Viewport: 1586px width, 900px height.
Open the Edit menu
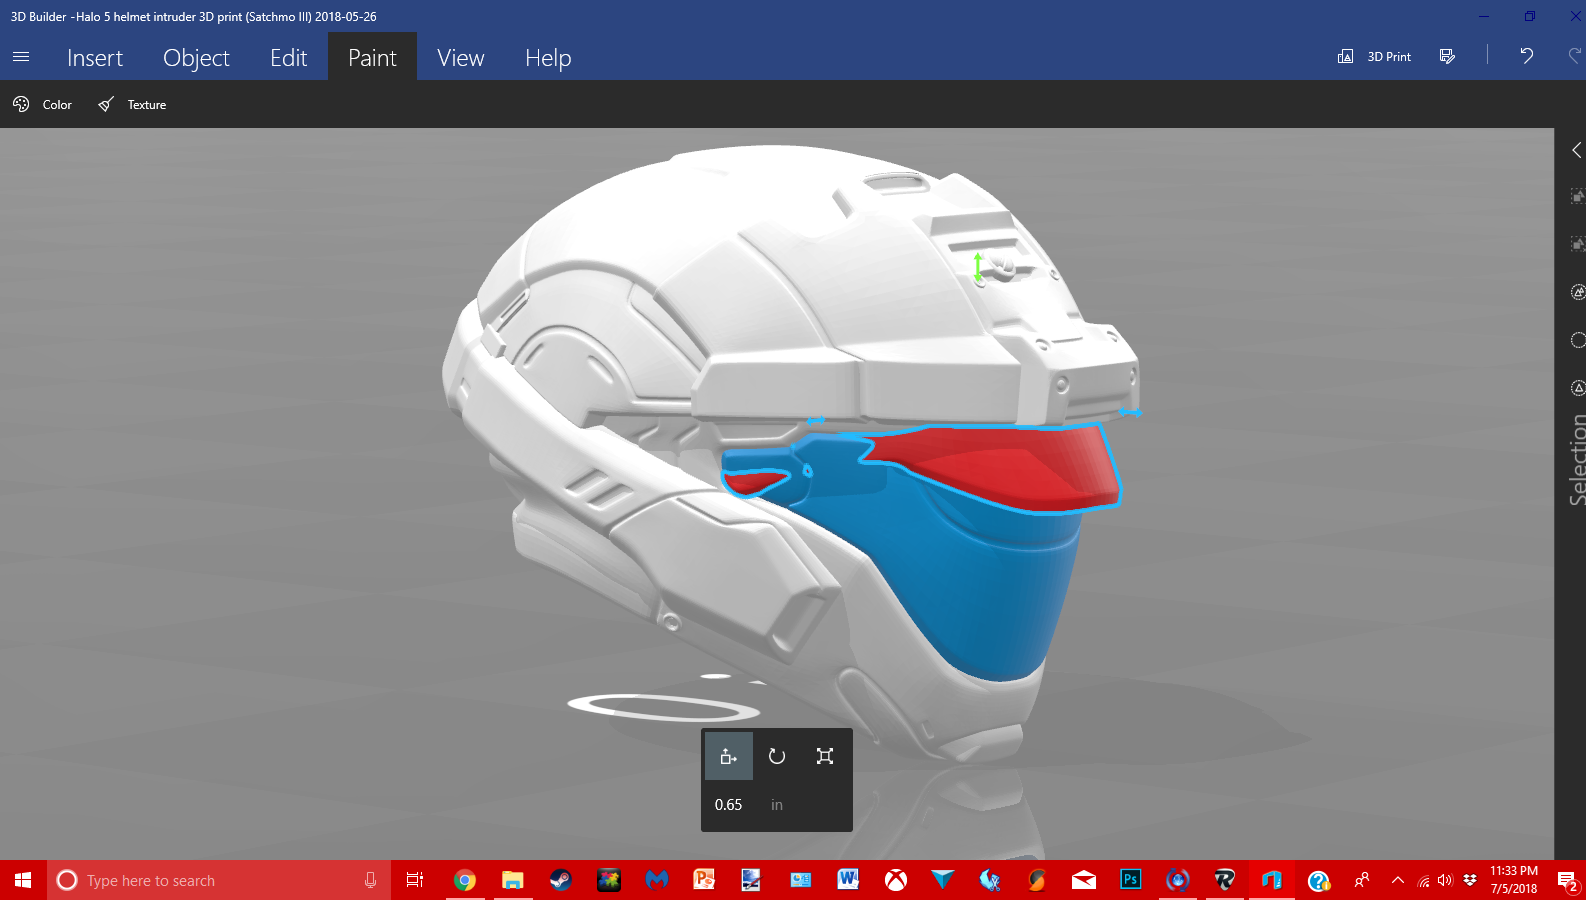288,58
